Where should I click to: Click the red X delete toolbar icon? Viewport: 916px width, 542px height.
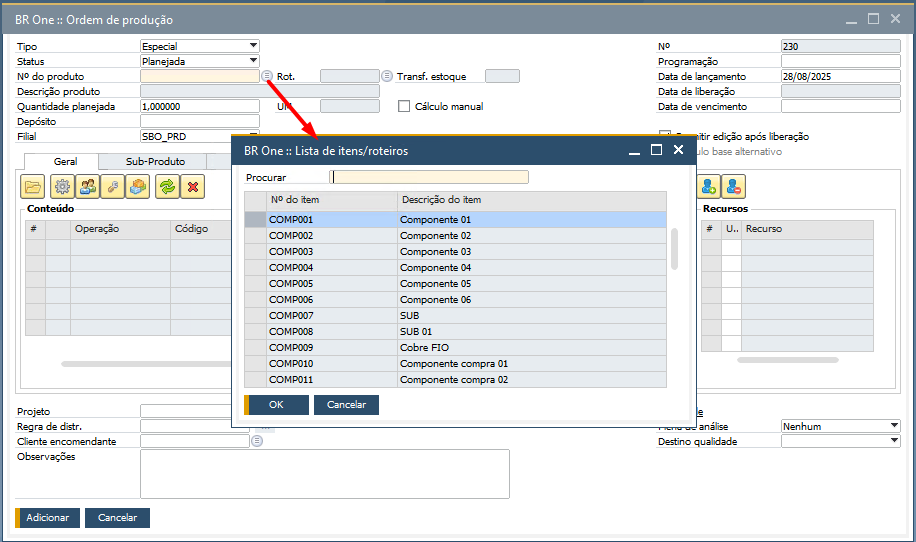click(x=193, y=187)
